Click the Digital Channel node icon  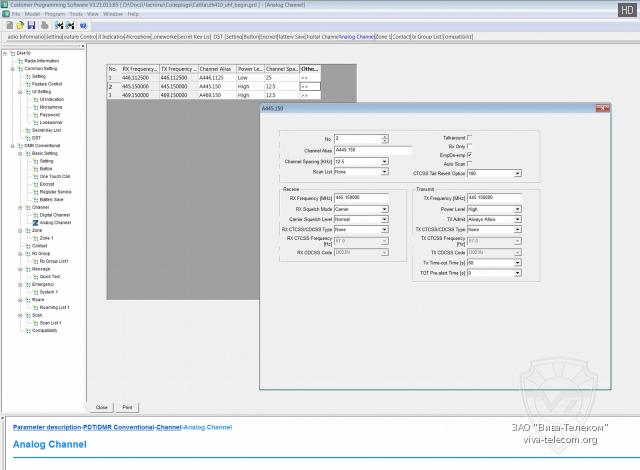pyautogui.click(x=36, y=215)
